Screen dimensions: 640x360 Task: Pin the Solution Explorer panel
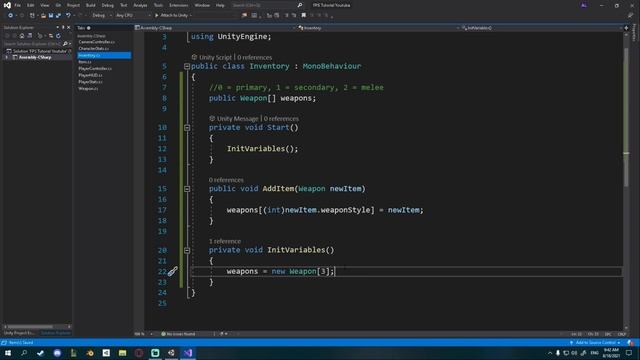pos(63,27)
